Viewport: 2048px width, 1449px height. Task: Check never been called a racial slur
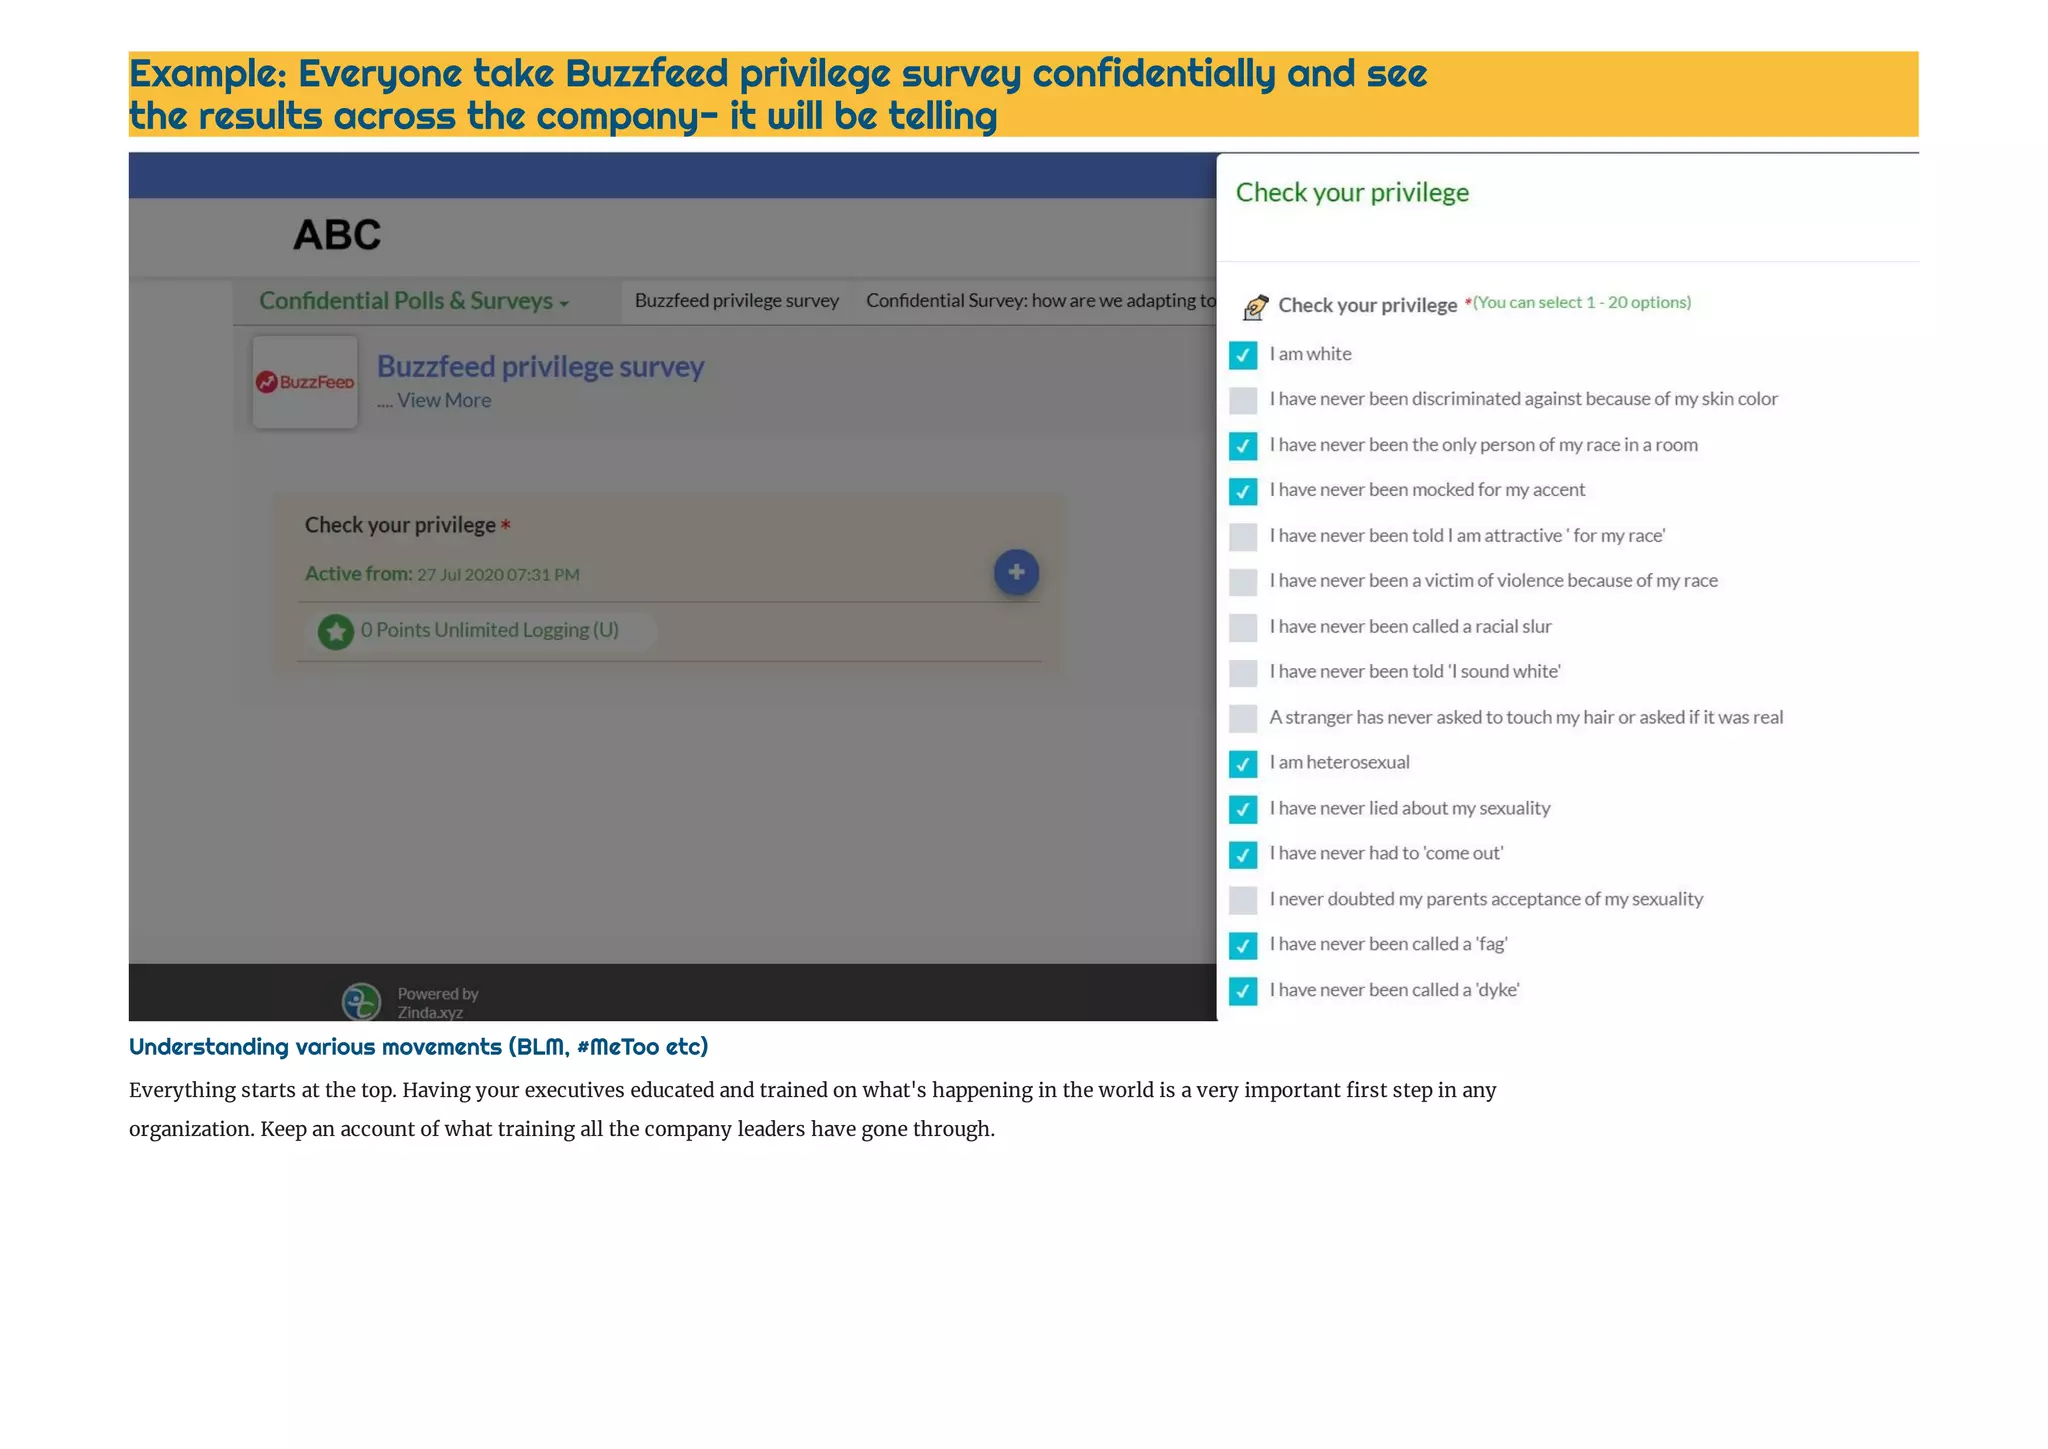click(1243, 627)
